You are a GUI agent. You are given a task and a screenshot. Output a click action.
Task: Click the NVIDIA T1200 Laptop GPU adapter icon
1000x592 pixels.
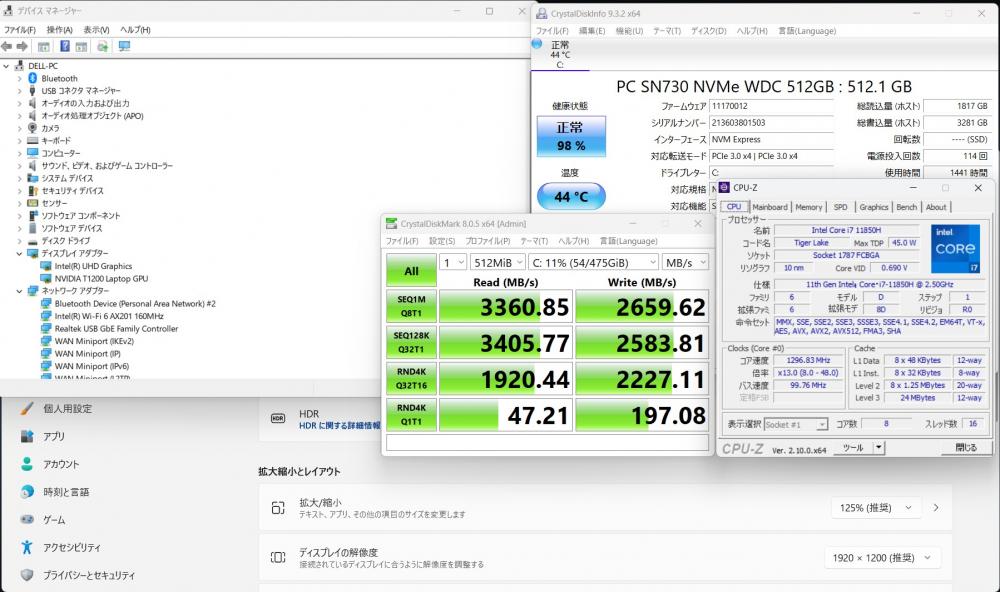(x=46, y=279)
